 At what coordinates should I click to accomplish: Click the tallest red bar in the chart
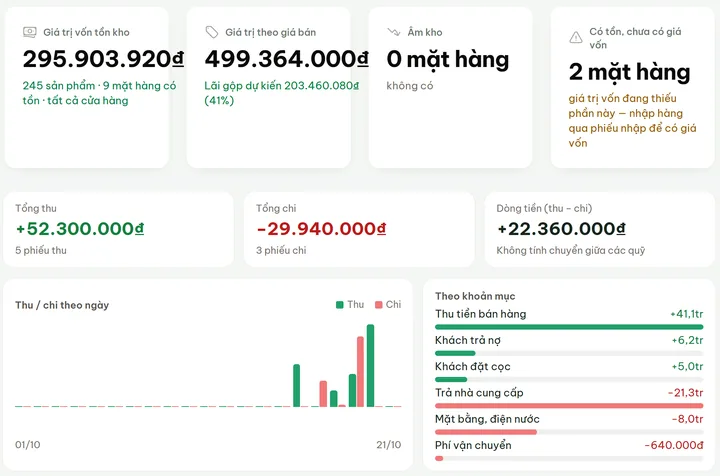[360, 371]
